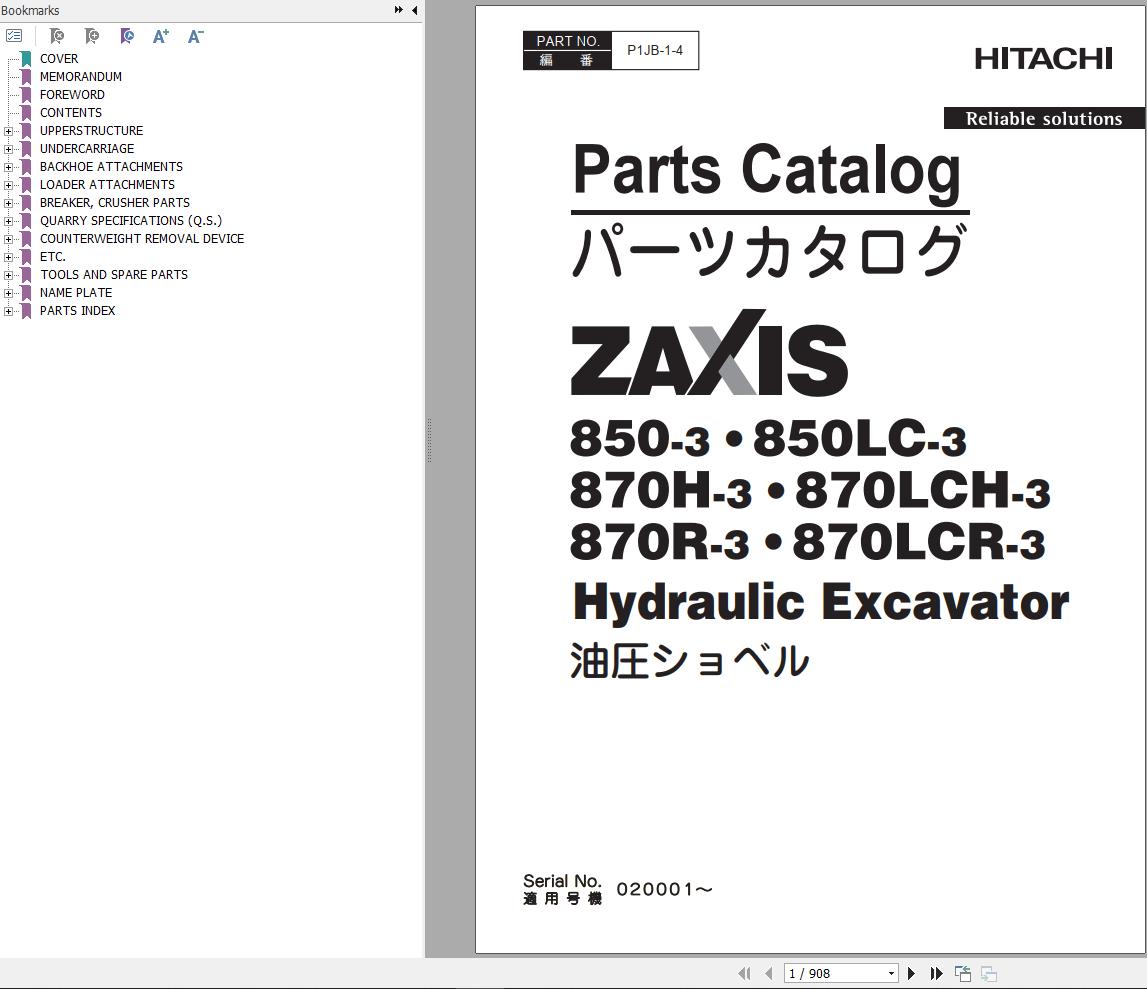Go to the next page arrow
The image size is (1147, 989).
911,973
